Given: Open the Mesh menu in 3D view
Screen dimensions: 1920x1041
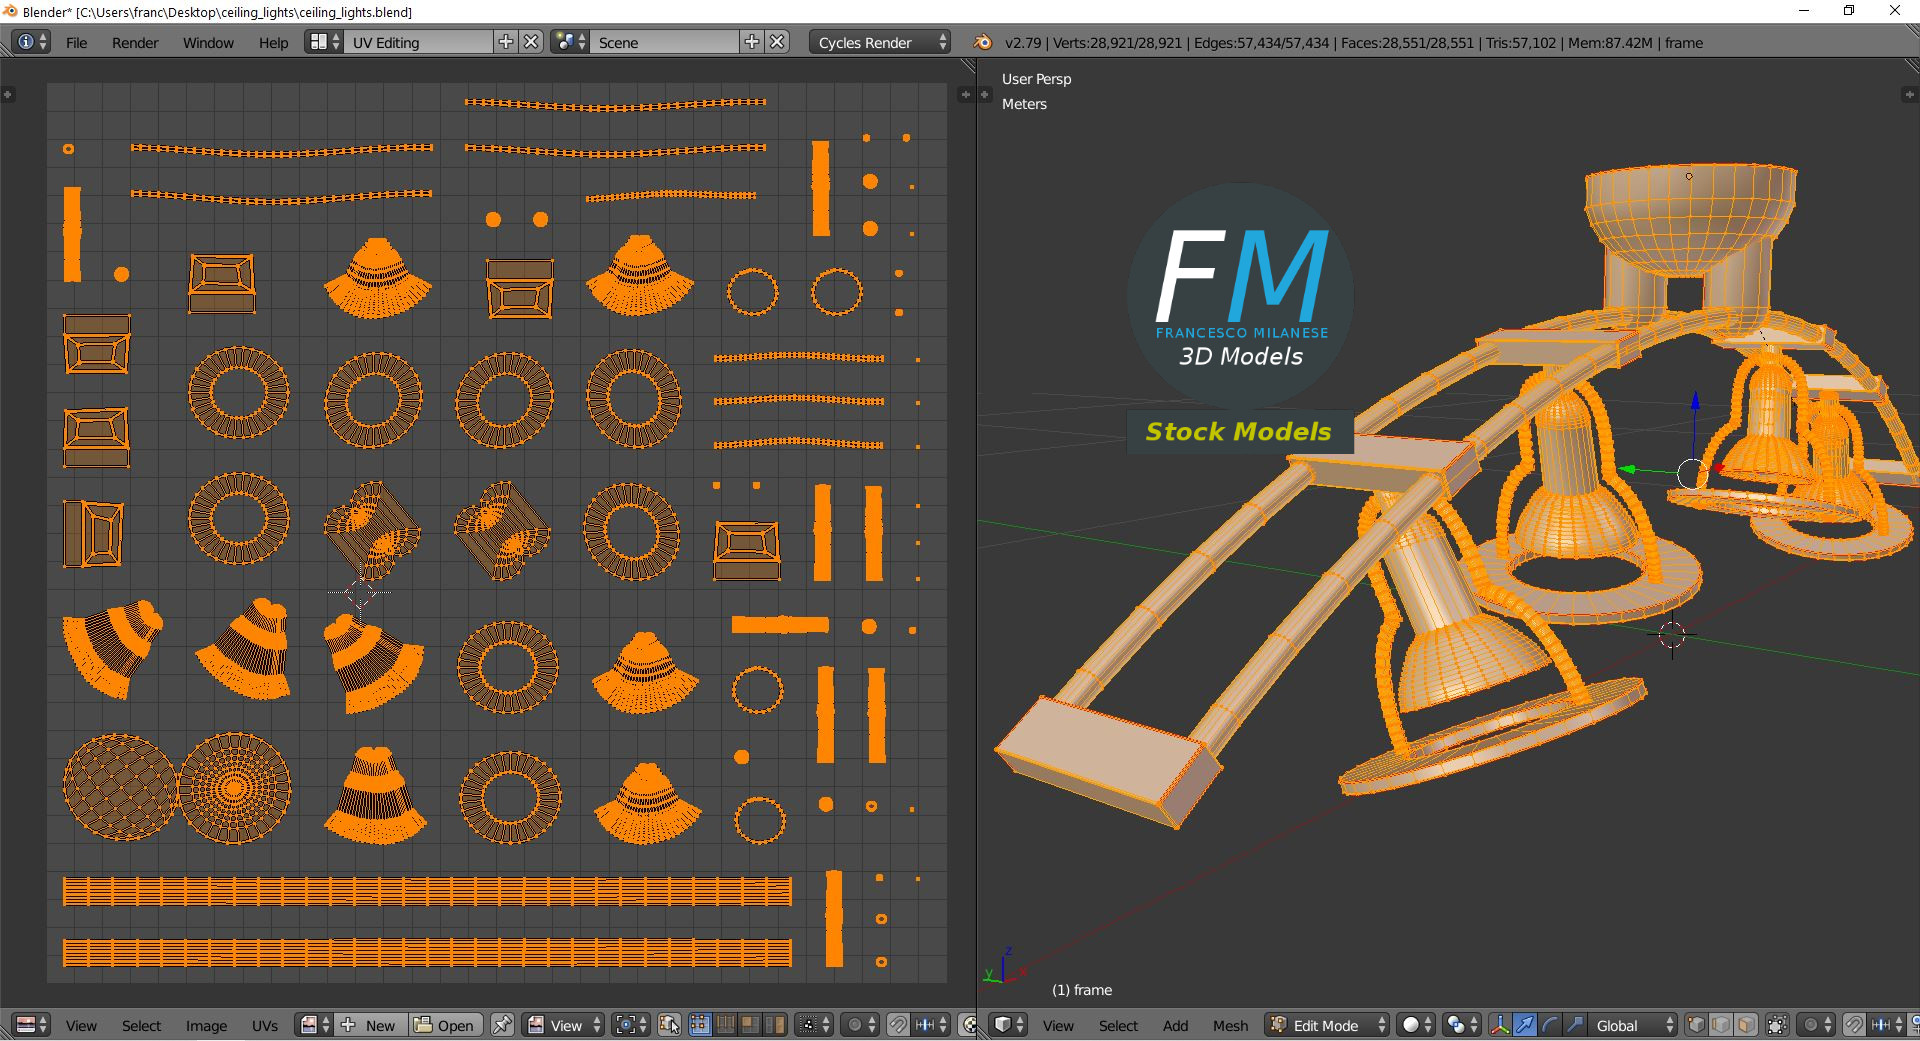Looking at the screenshot, I should click(1230, 1026).
